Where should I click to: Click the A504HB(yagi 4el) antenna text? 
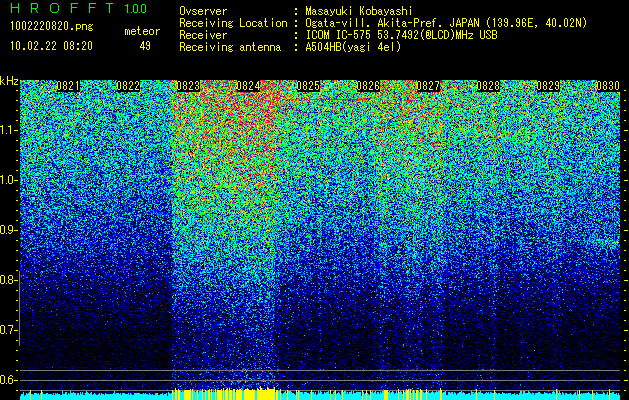coord(353,47)
